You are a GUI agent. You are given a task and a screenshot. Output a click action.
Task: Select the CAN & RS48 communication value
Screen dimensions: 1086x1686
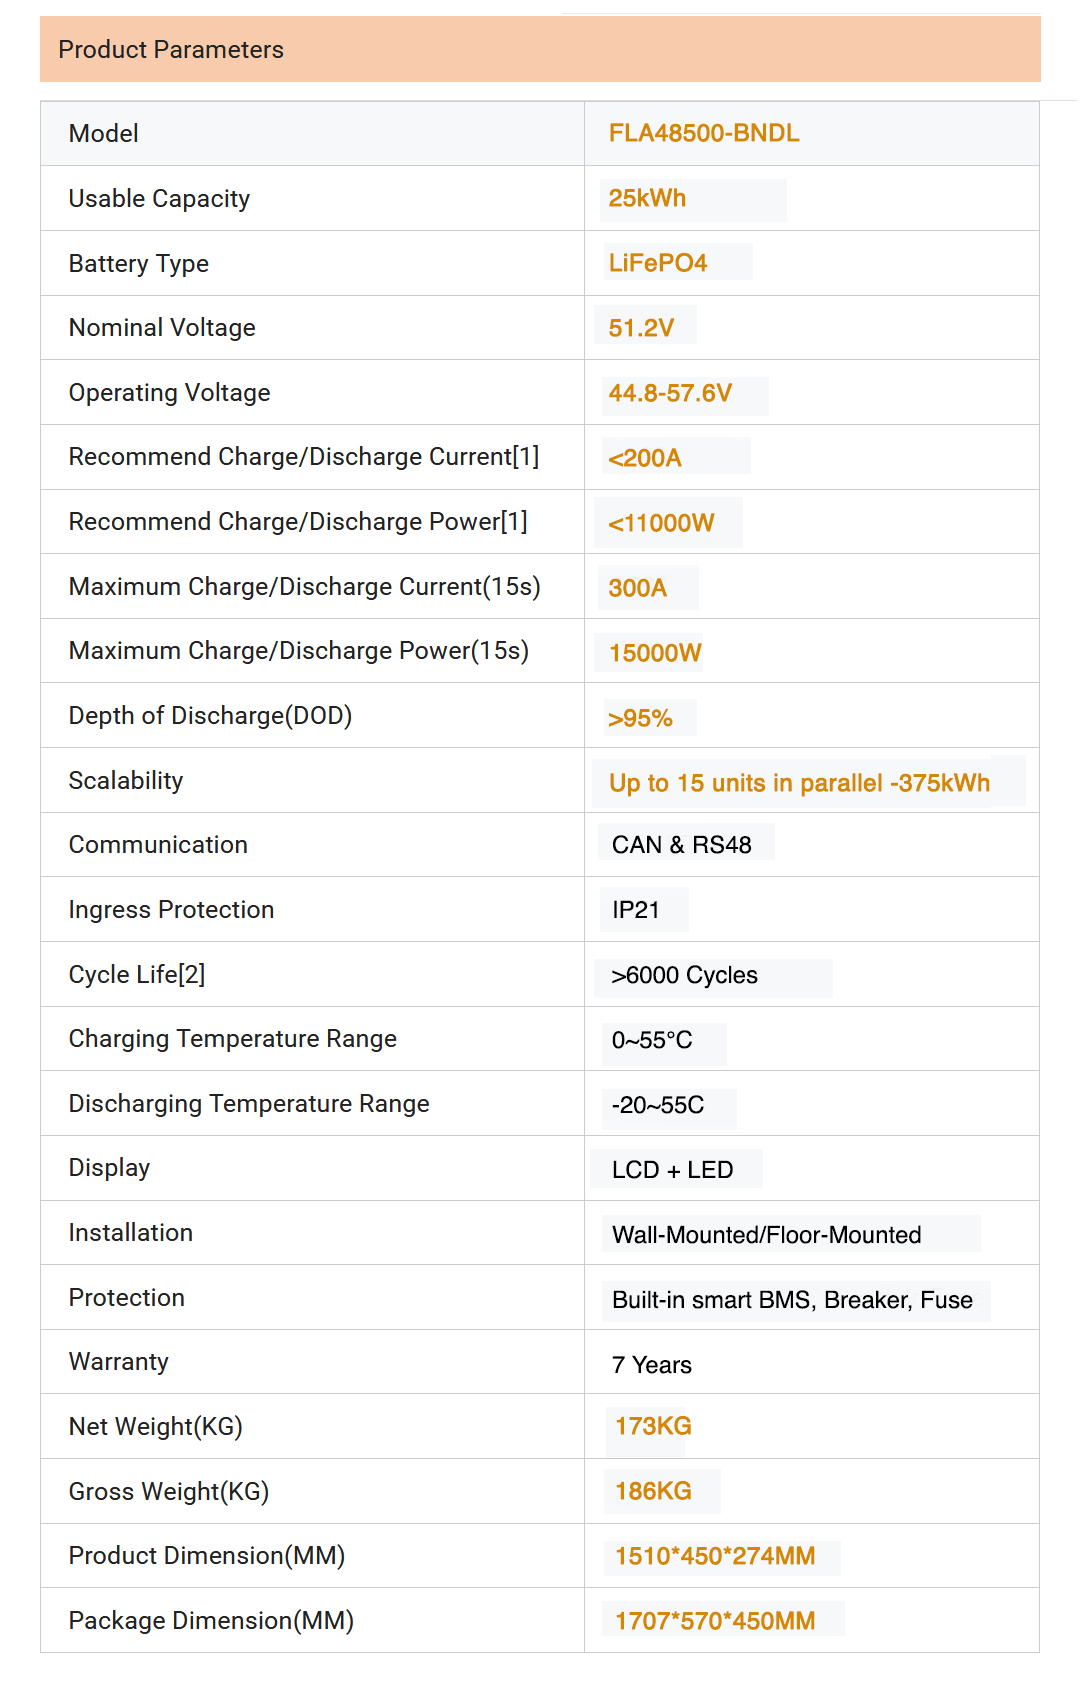coord(682,845)
